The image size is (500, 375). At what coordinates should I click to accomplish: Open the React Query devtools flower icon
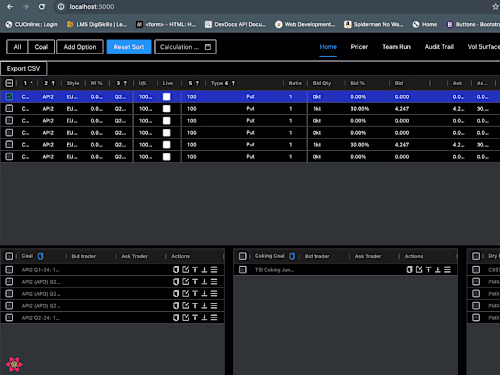pos(14,364)
